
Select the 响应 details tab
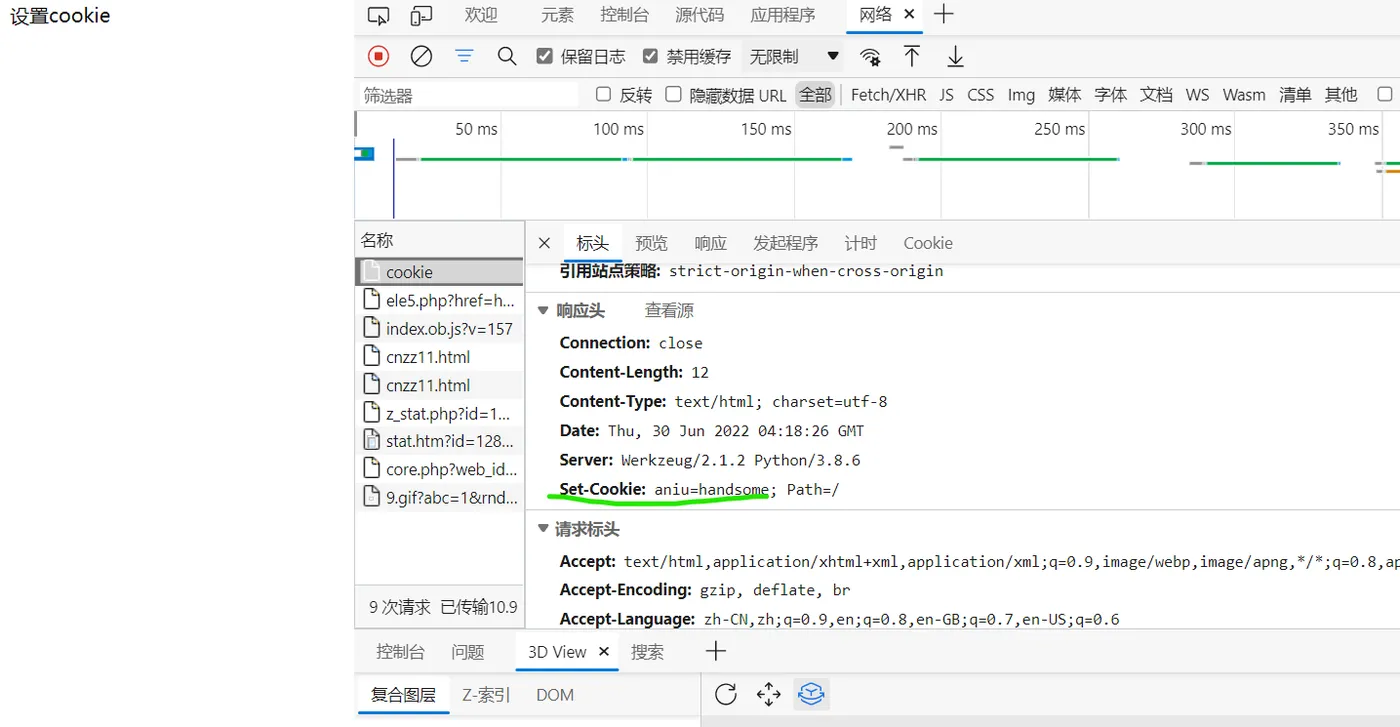point(710,243)
